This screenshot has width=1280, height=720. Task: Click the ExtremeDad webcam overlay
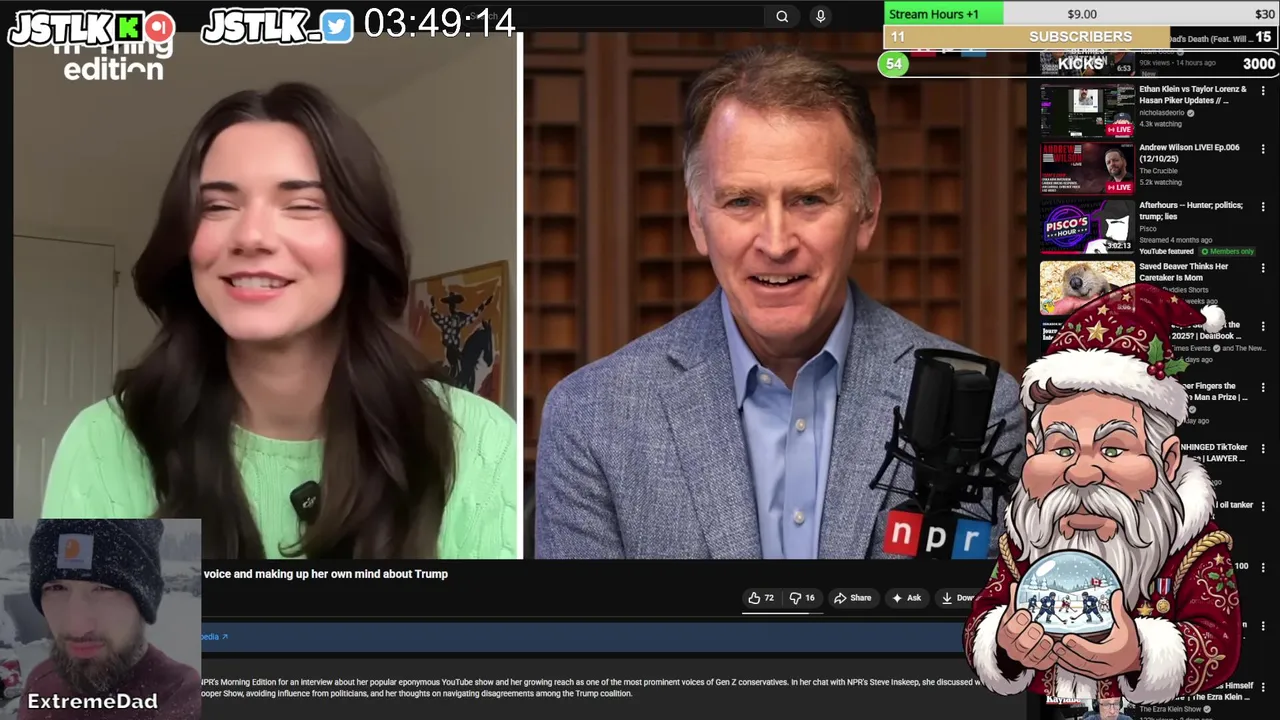coord(100,619)
